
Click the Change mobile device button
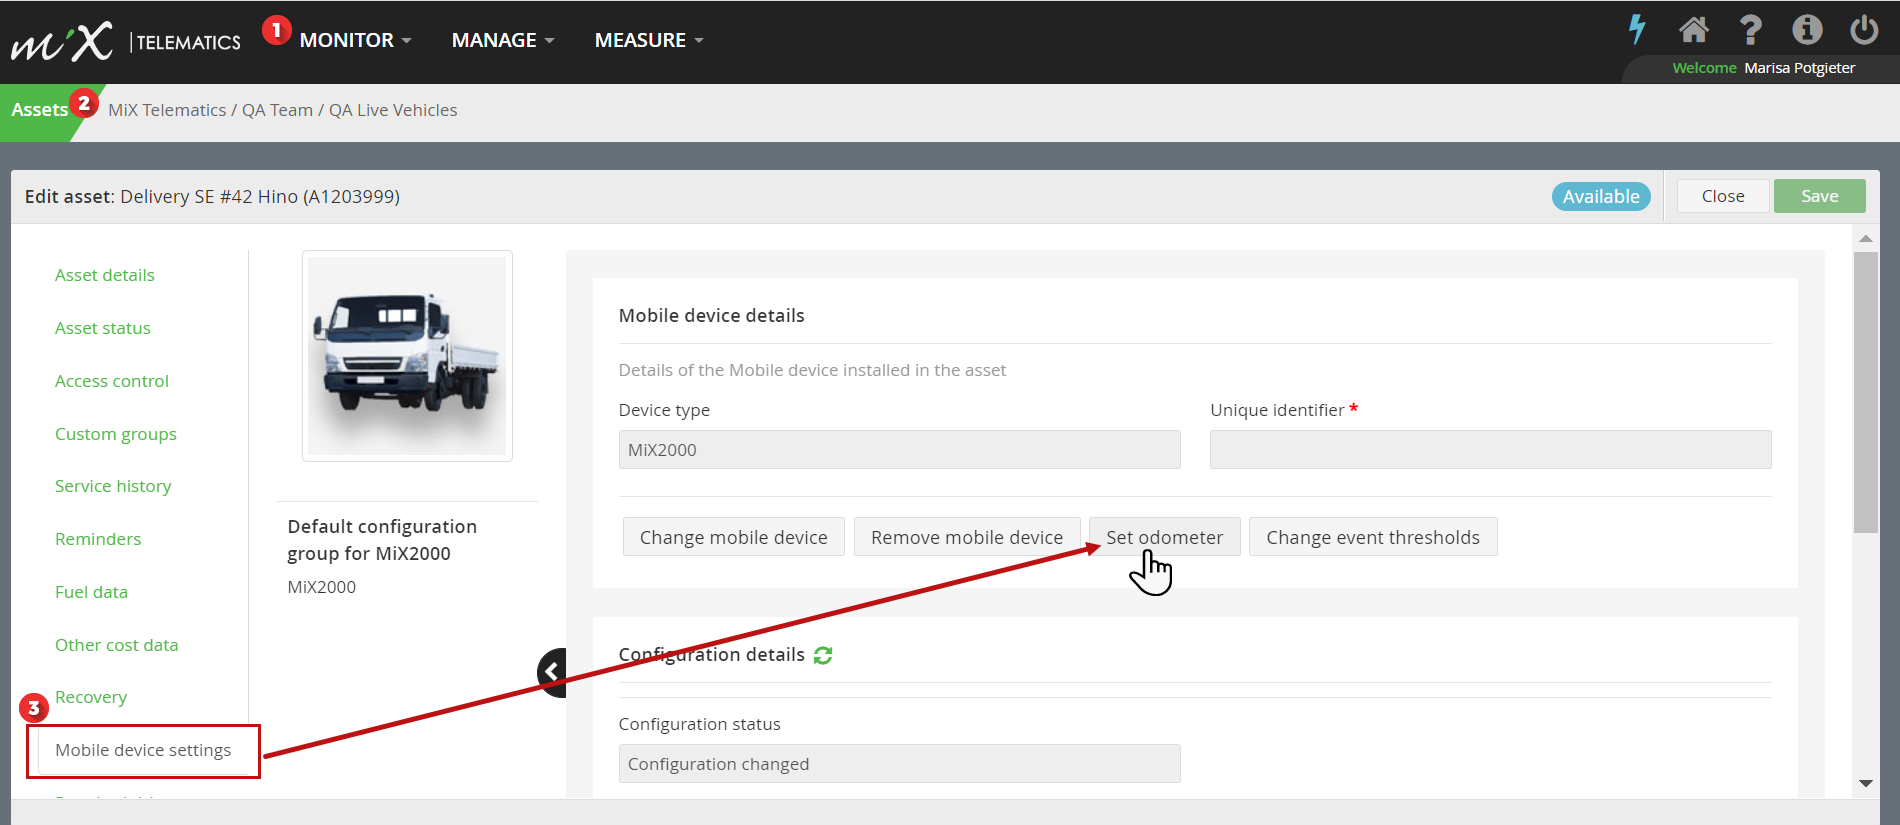click(x=734, y=537)
